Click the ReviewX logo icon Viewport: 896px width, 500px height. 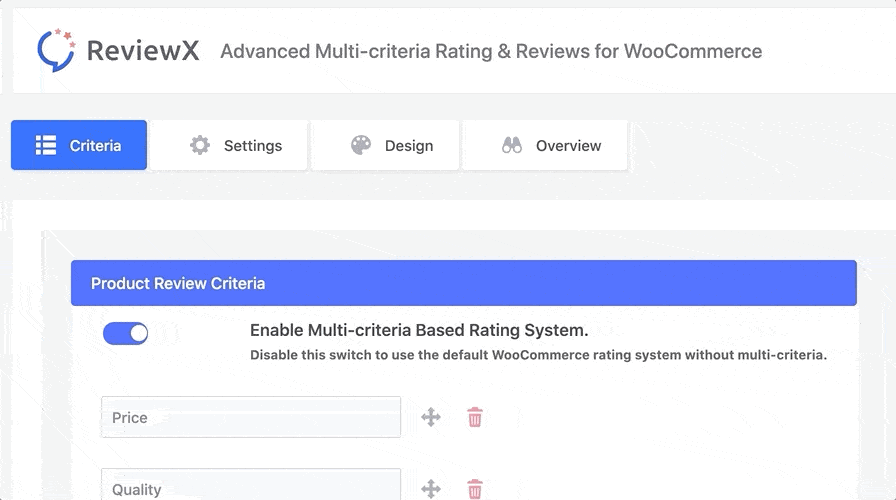tap(56, 50)
